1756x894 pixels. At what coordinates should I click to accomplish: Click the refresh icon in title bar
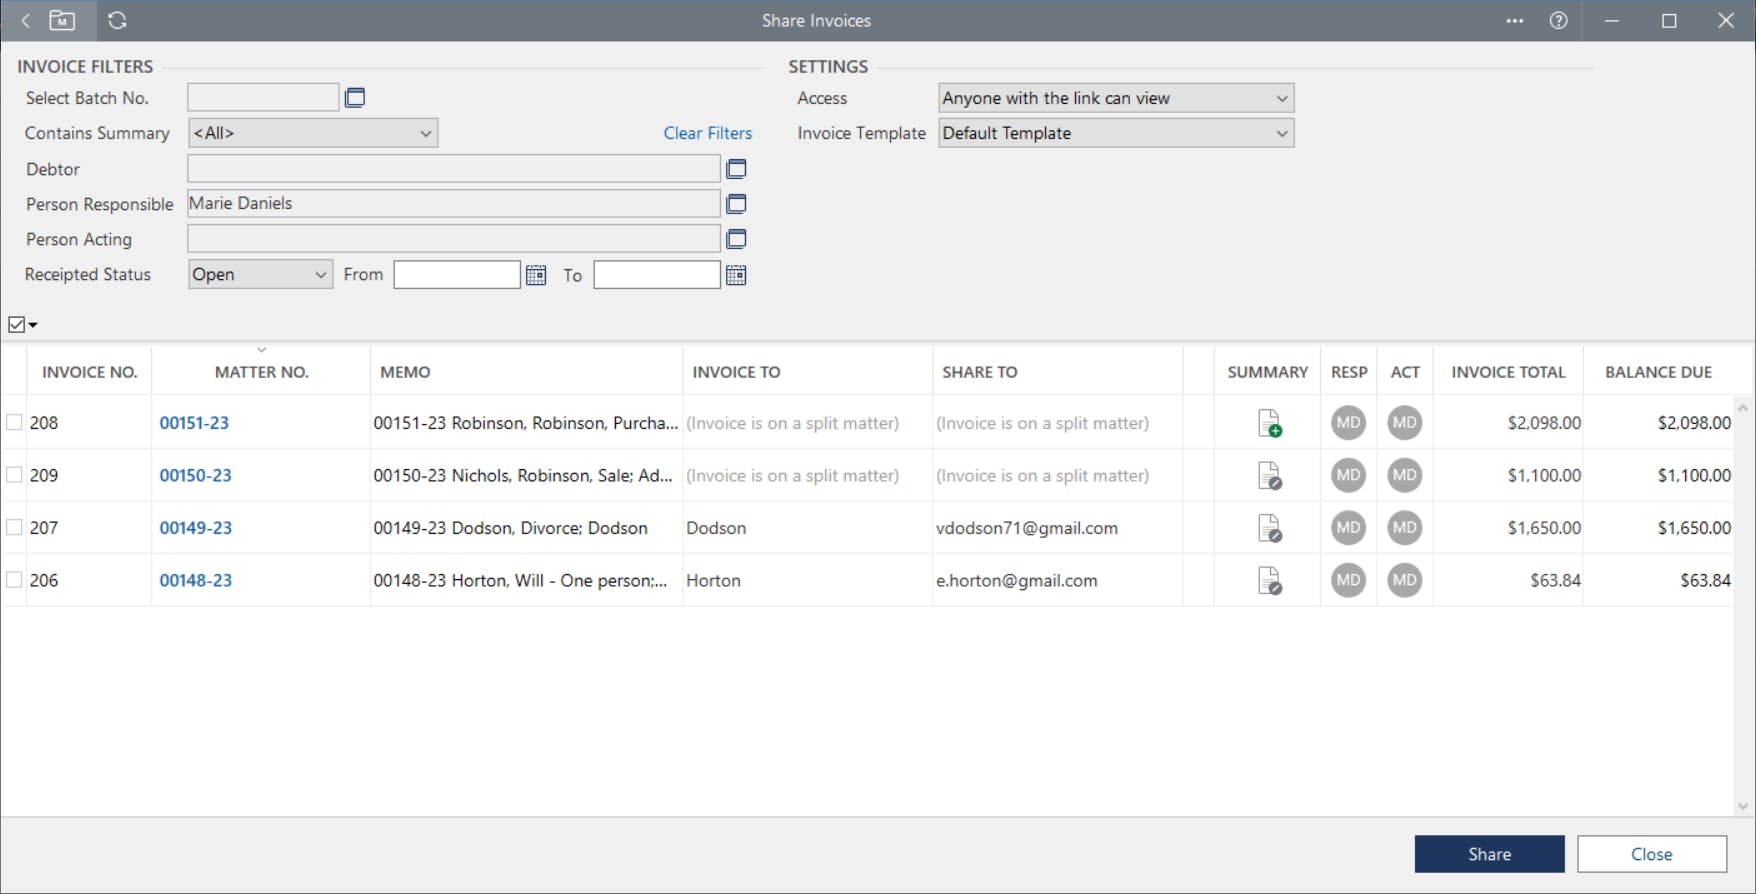[117, 21]
